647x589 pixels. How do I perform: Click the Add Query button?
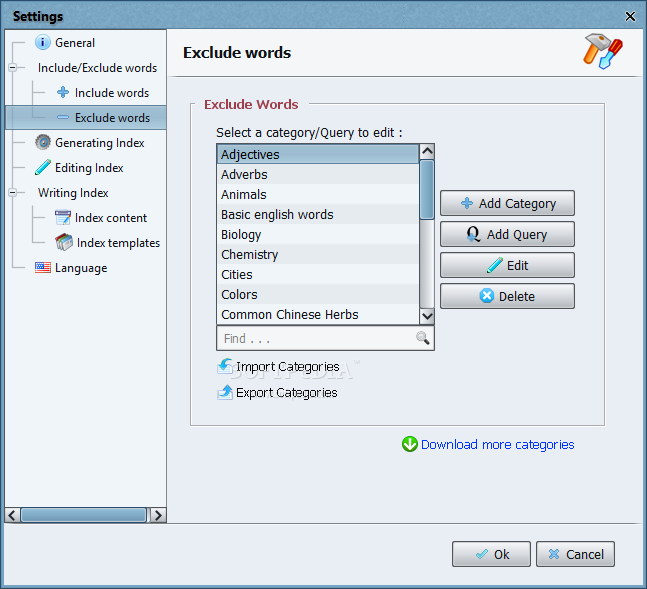[x=507, y=234]
